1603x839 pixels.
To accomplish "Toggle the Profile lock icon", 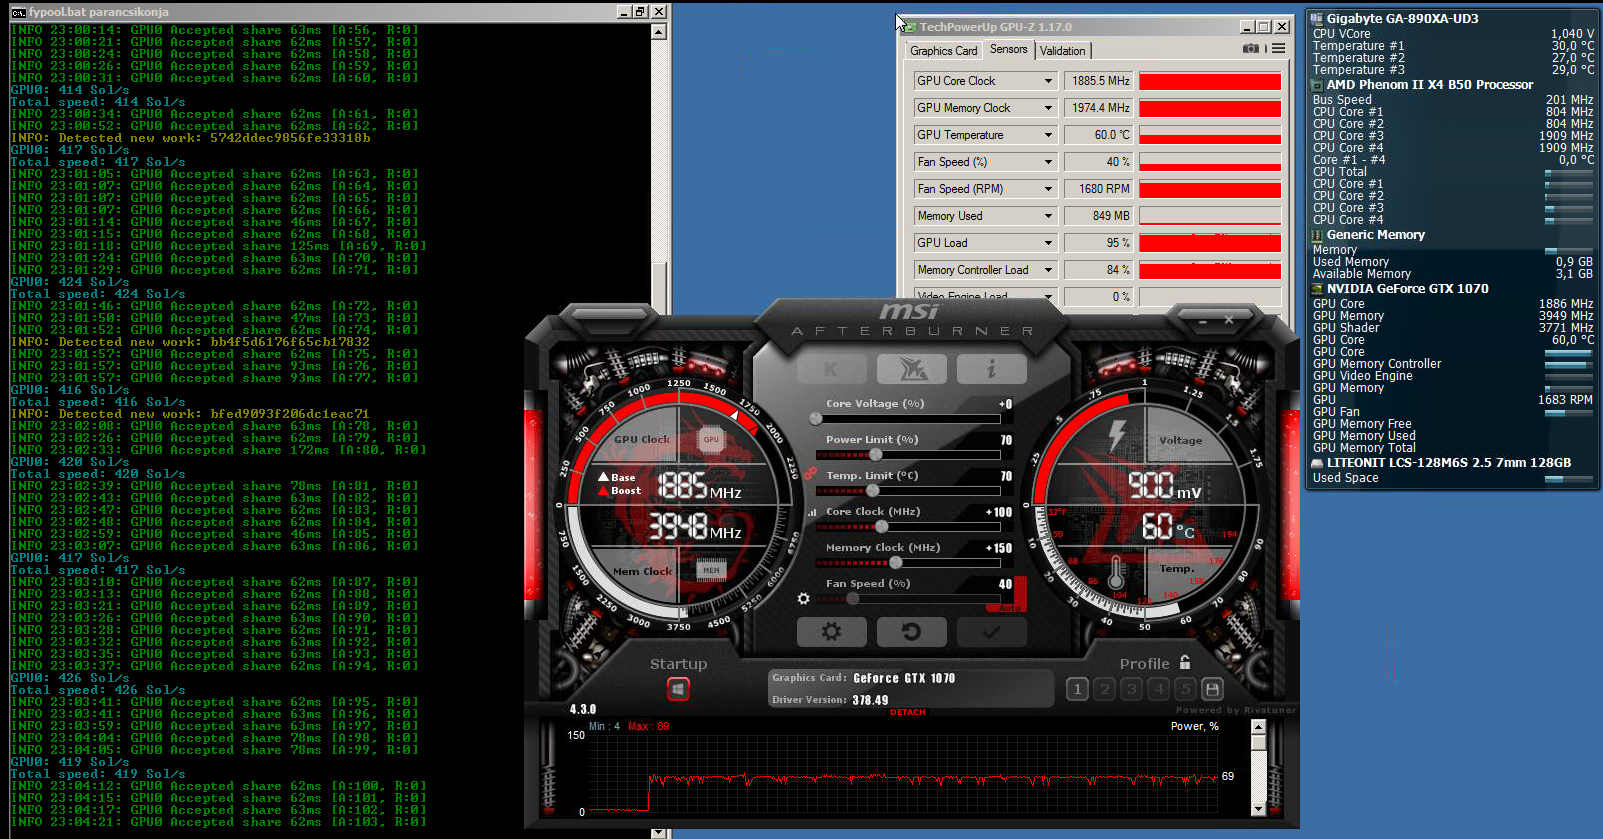I will point(1185,662).
